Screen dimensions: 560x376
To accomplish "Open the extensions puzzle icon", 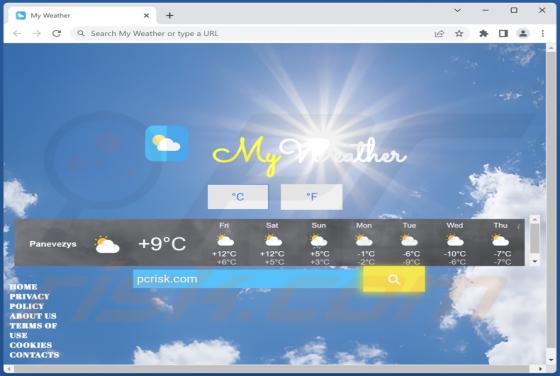I will [x=484, y=34].
